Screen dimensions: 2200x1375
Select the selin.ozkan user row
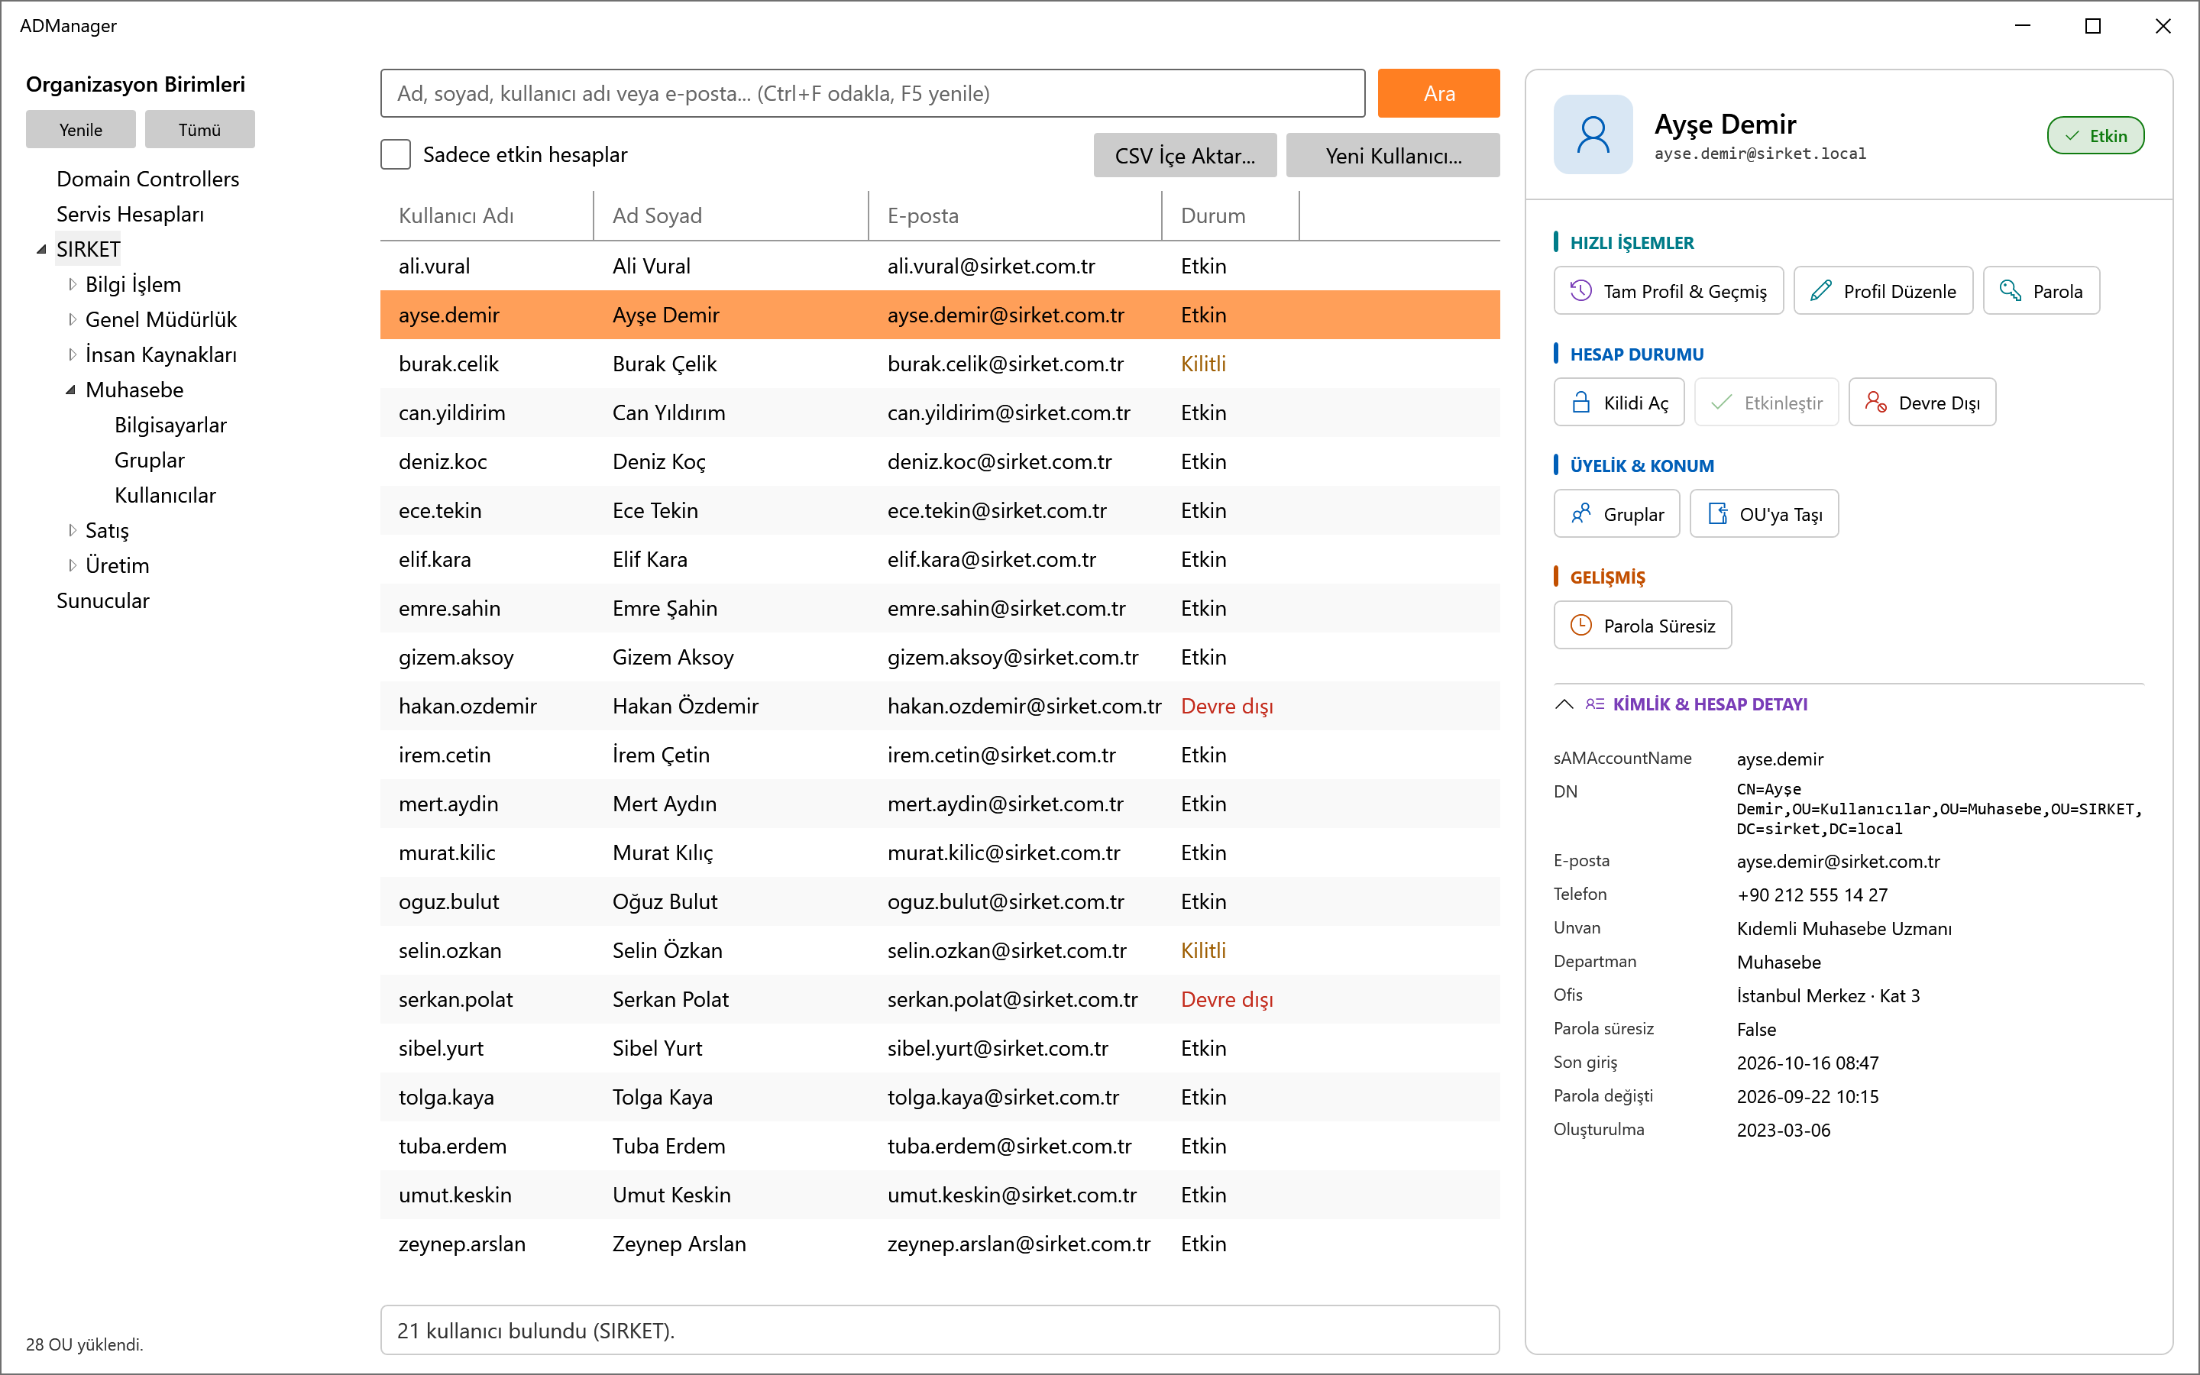pyautogui.click(x=940, y=950)
